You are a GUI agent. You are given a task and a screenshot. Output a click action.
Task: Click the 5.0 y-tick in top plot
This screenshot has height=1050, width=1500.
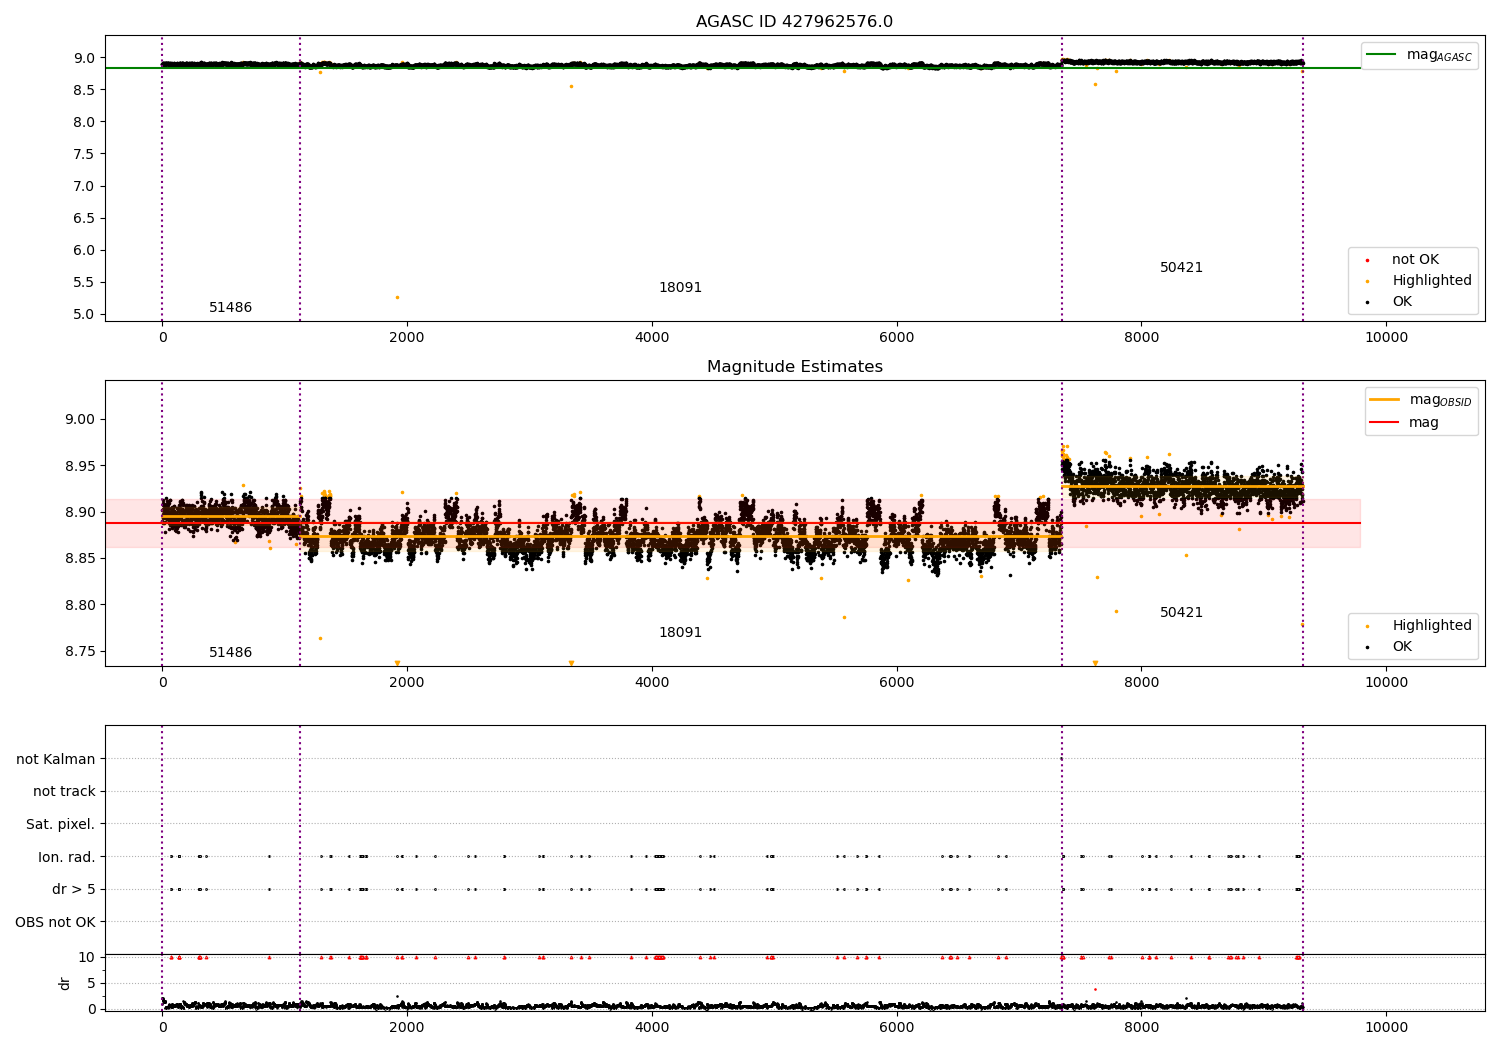(86, 314)
